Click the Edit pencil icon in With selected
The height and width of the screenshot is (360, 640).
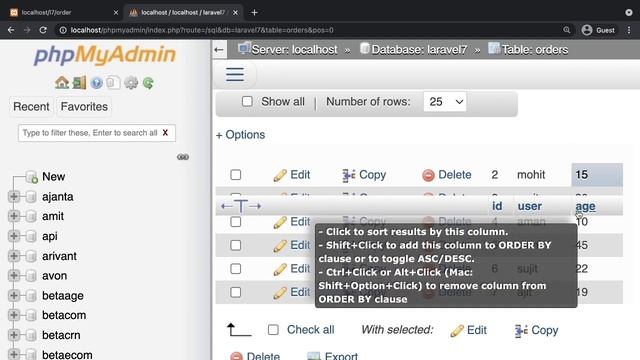(x=457, y=330)
